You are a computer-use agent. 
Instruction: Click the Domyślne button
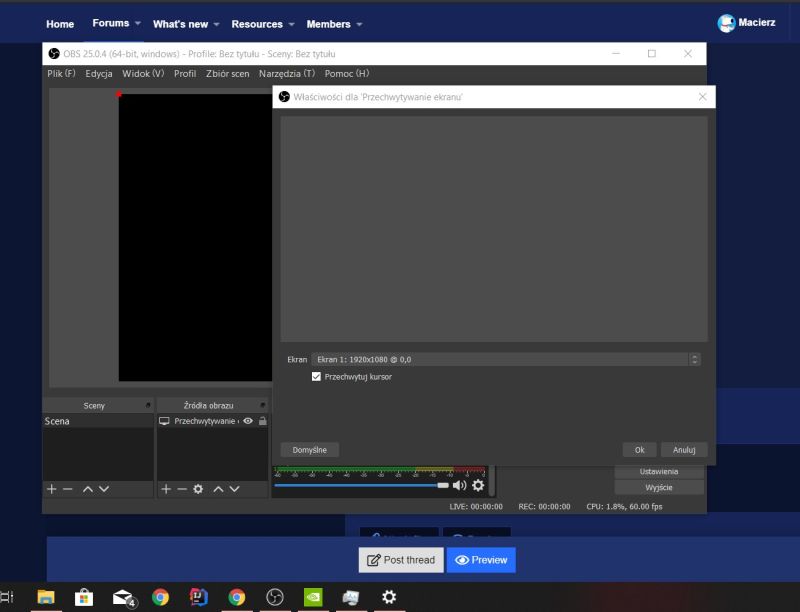pyautogui.click(x=309, y=449)
